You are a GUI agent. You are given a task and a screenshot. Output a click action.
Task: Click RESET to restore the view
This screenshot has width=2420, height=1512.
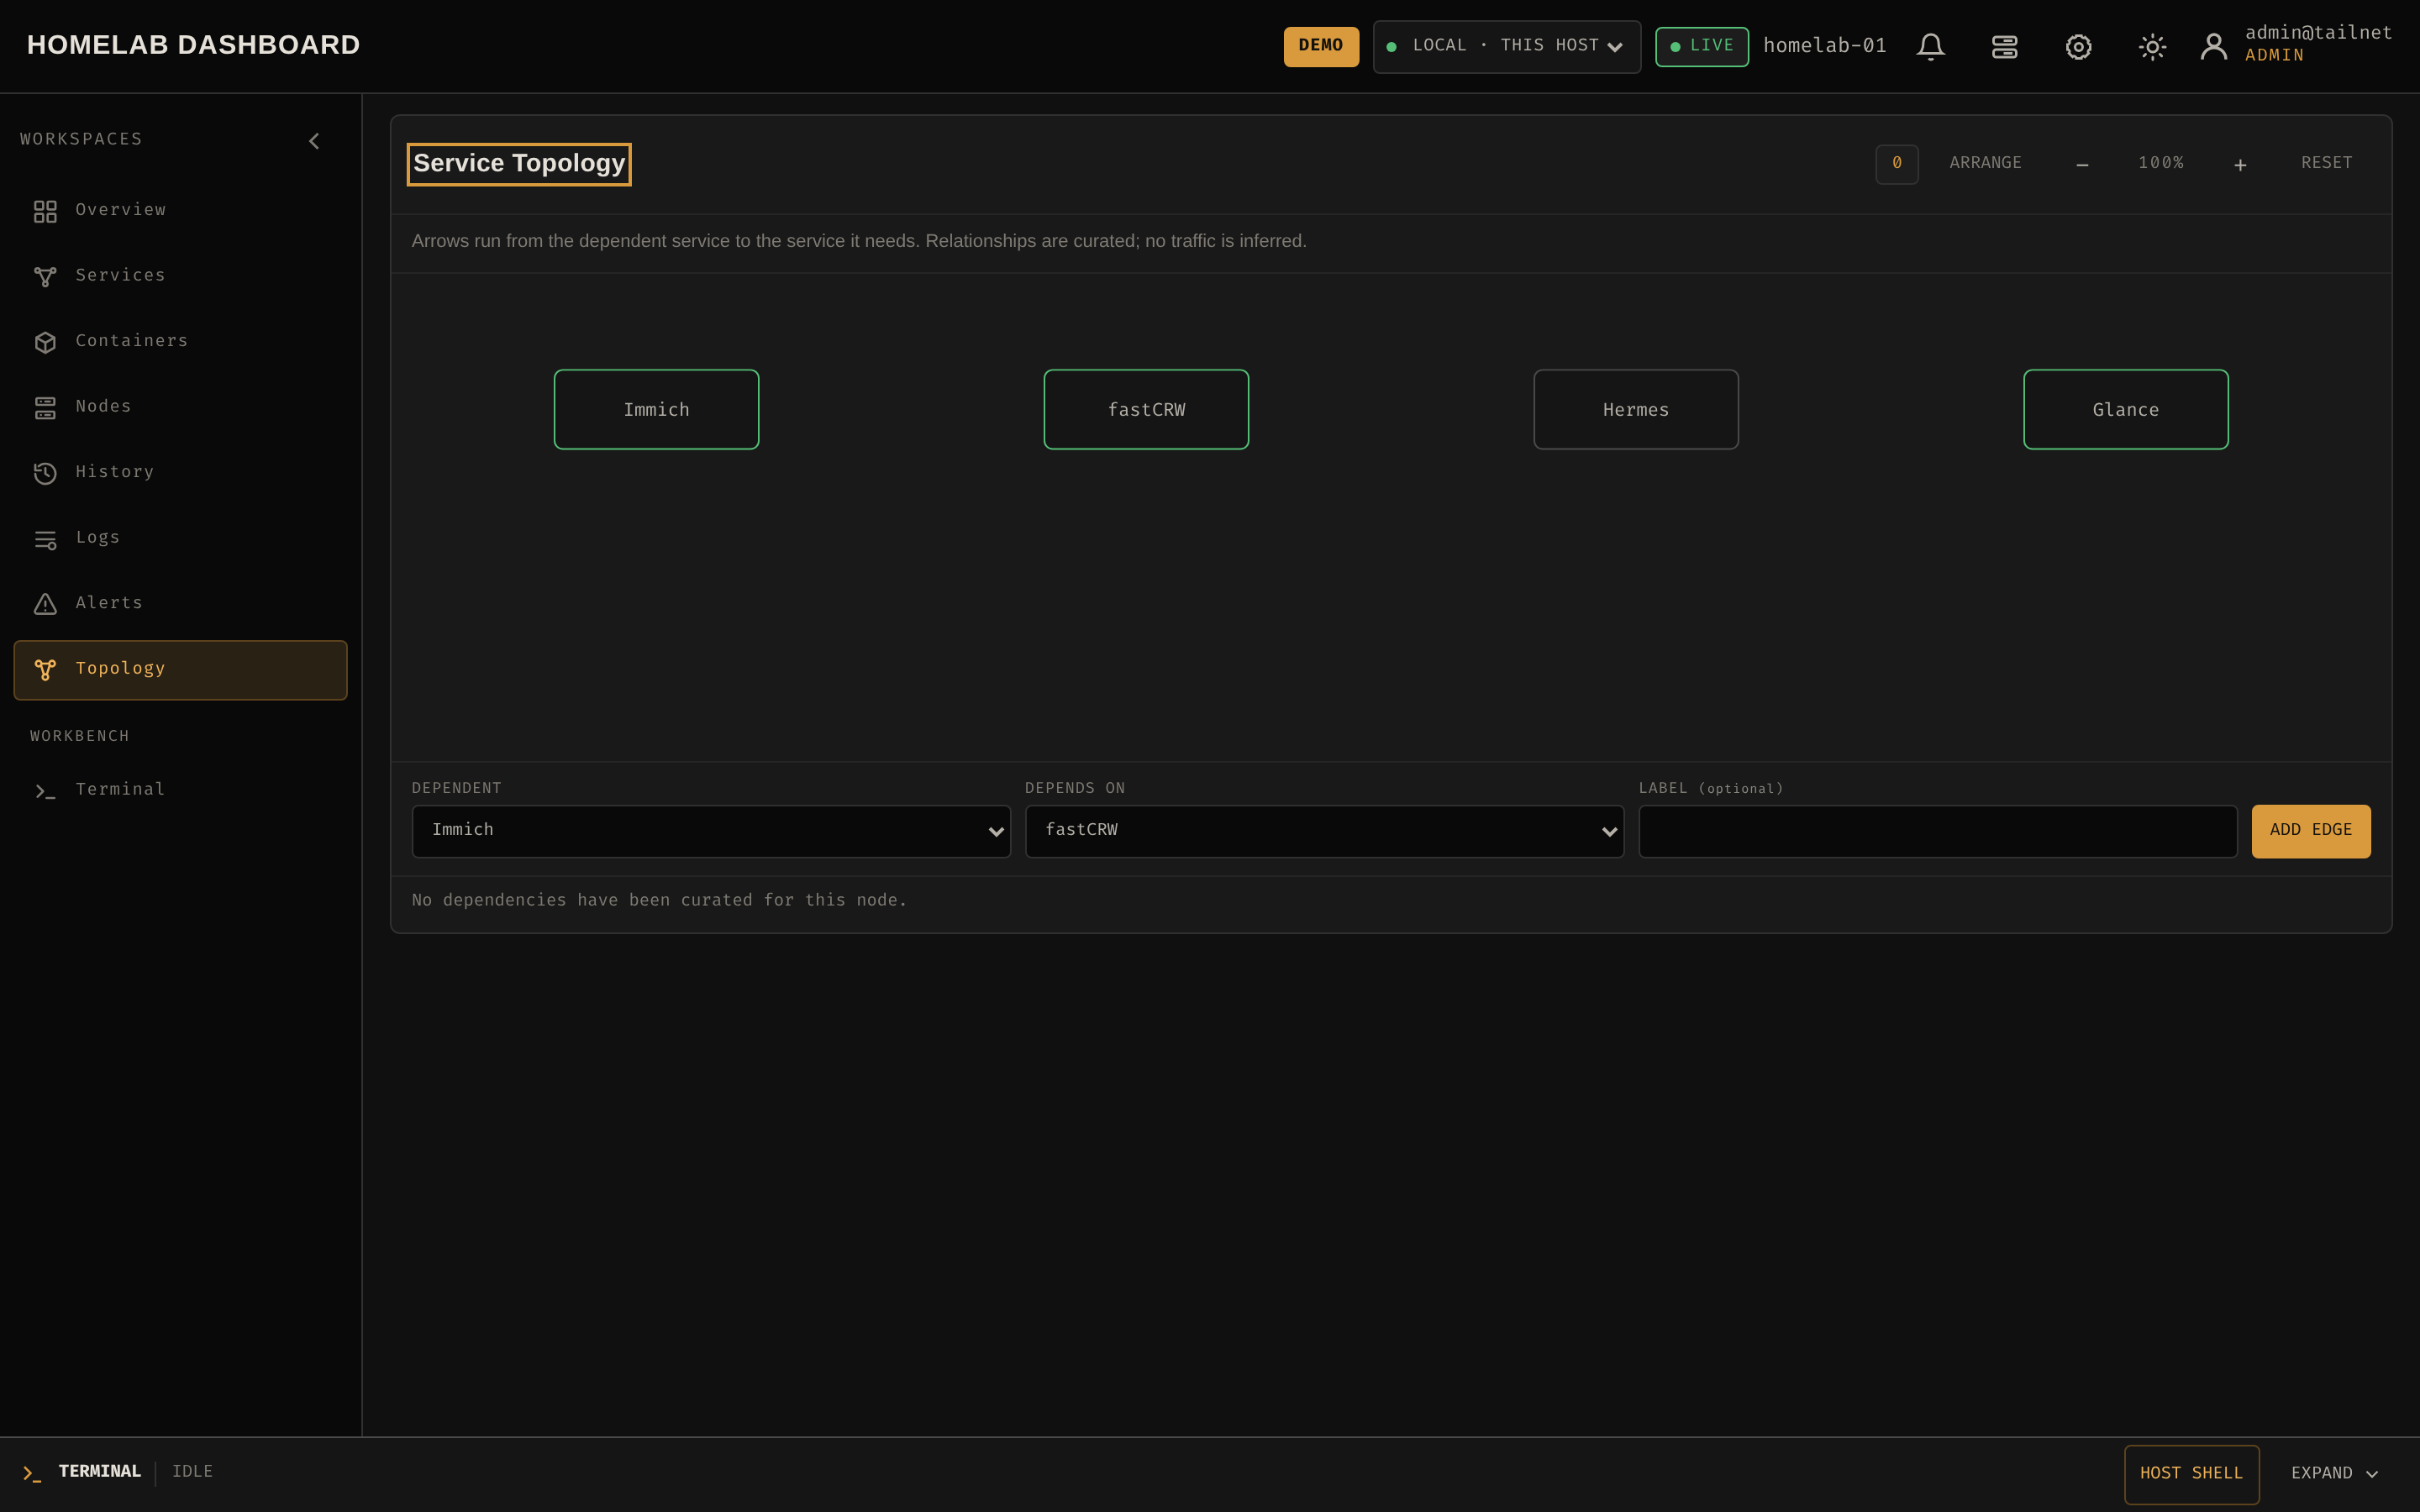pyautogui.click(x=2326, y=164)
